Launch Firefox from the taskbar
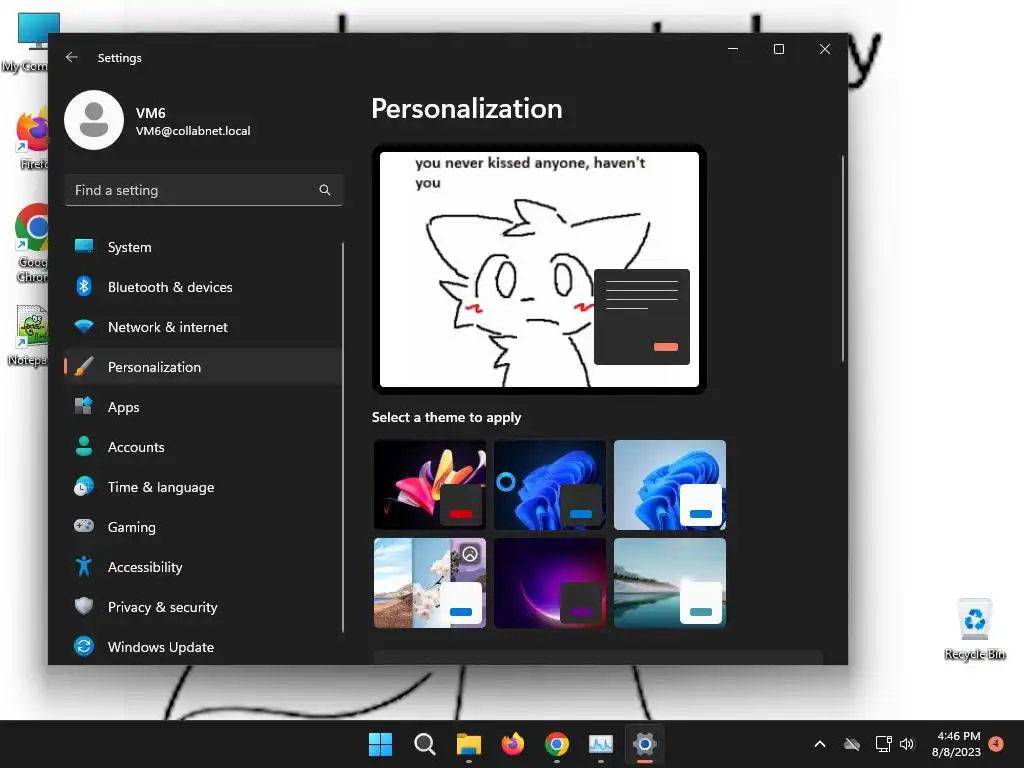 513,744
